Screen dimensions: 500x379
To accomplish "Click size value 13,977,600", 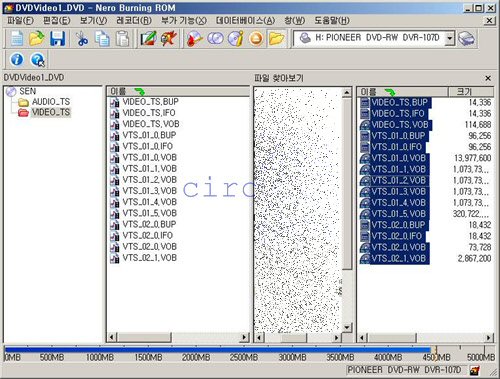I will pyautogui.click(x=473, y=158).
